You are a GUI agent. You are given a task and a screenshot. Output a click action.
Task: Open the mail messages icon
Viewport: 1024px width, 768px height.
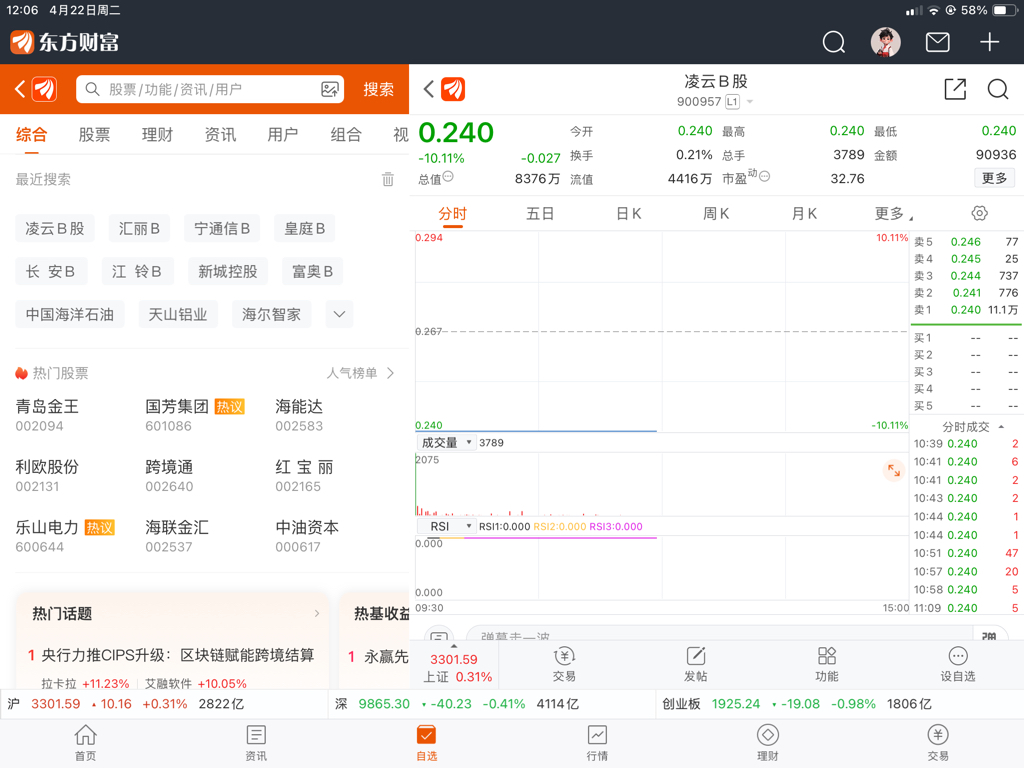click(937, 42)
